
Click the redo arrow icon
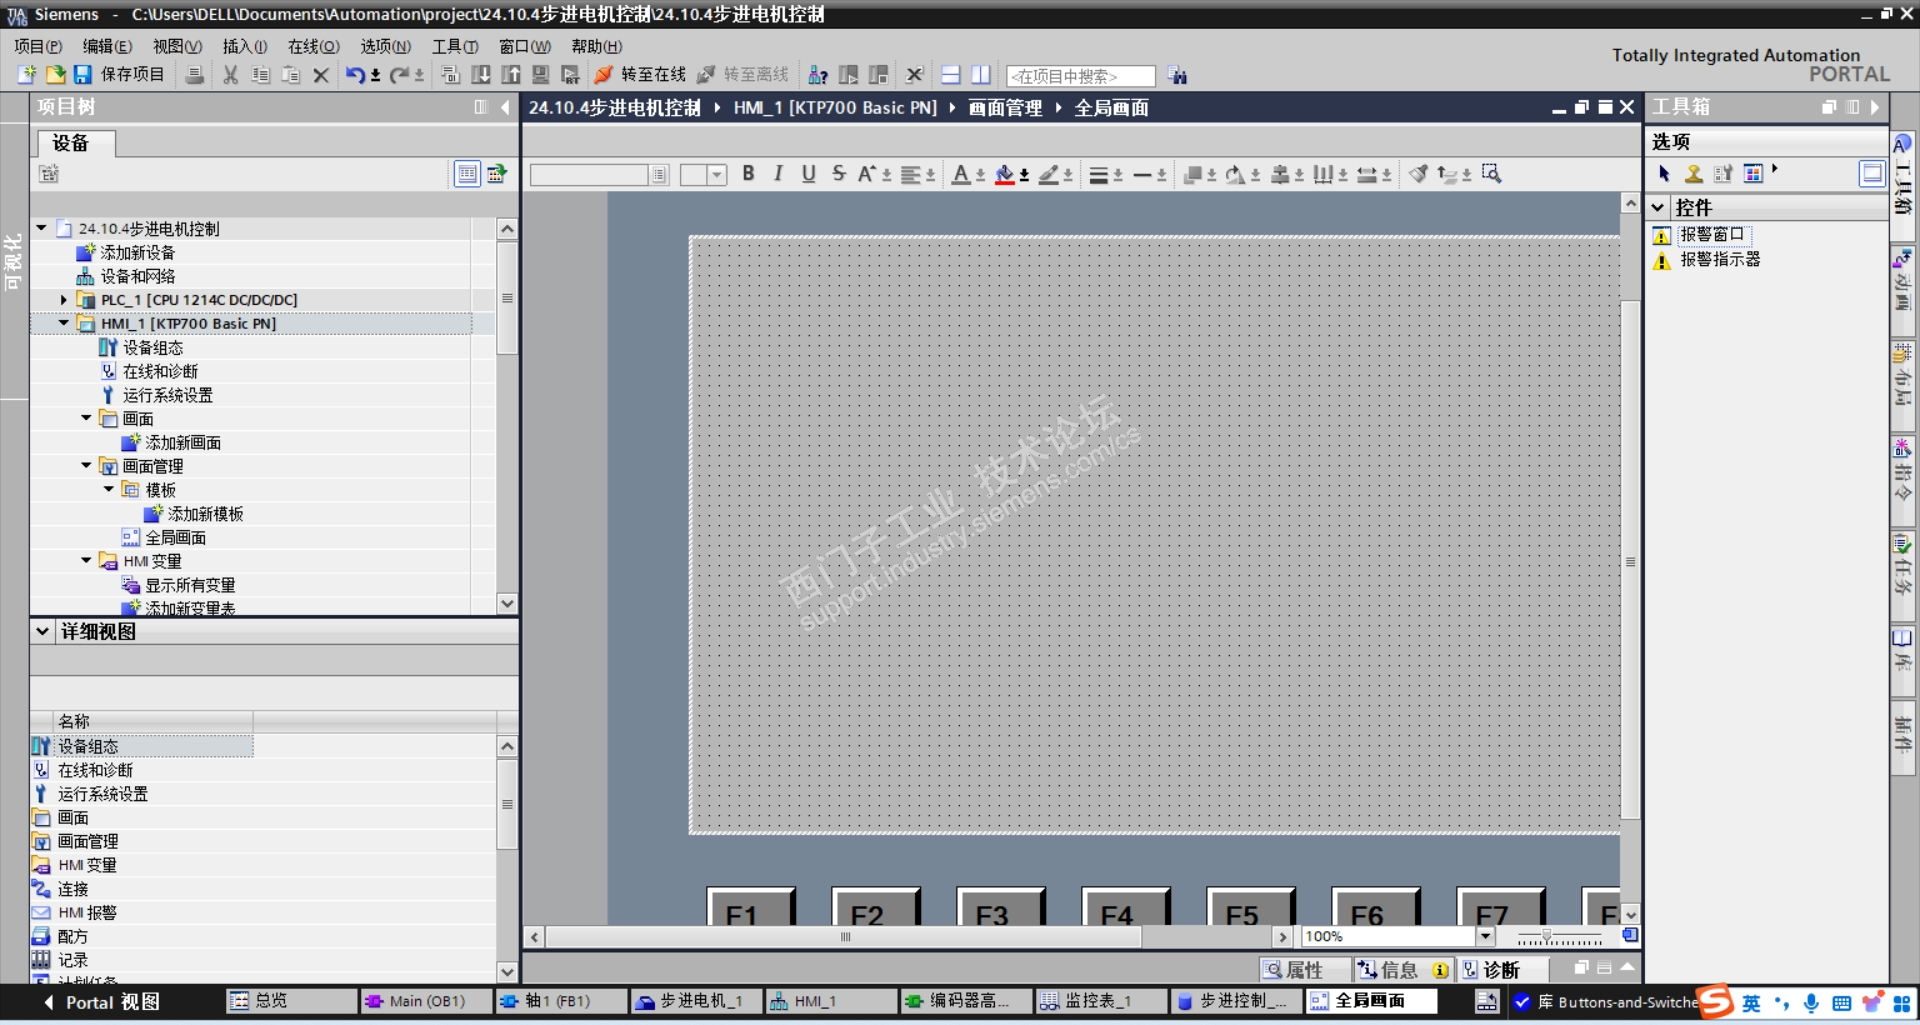click(399, 75)
